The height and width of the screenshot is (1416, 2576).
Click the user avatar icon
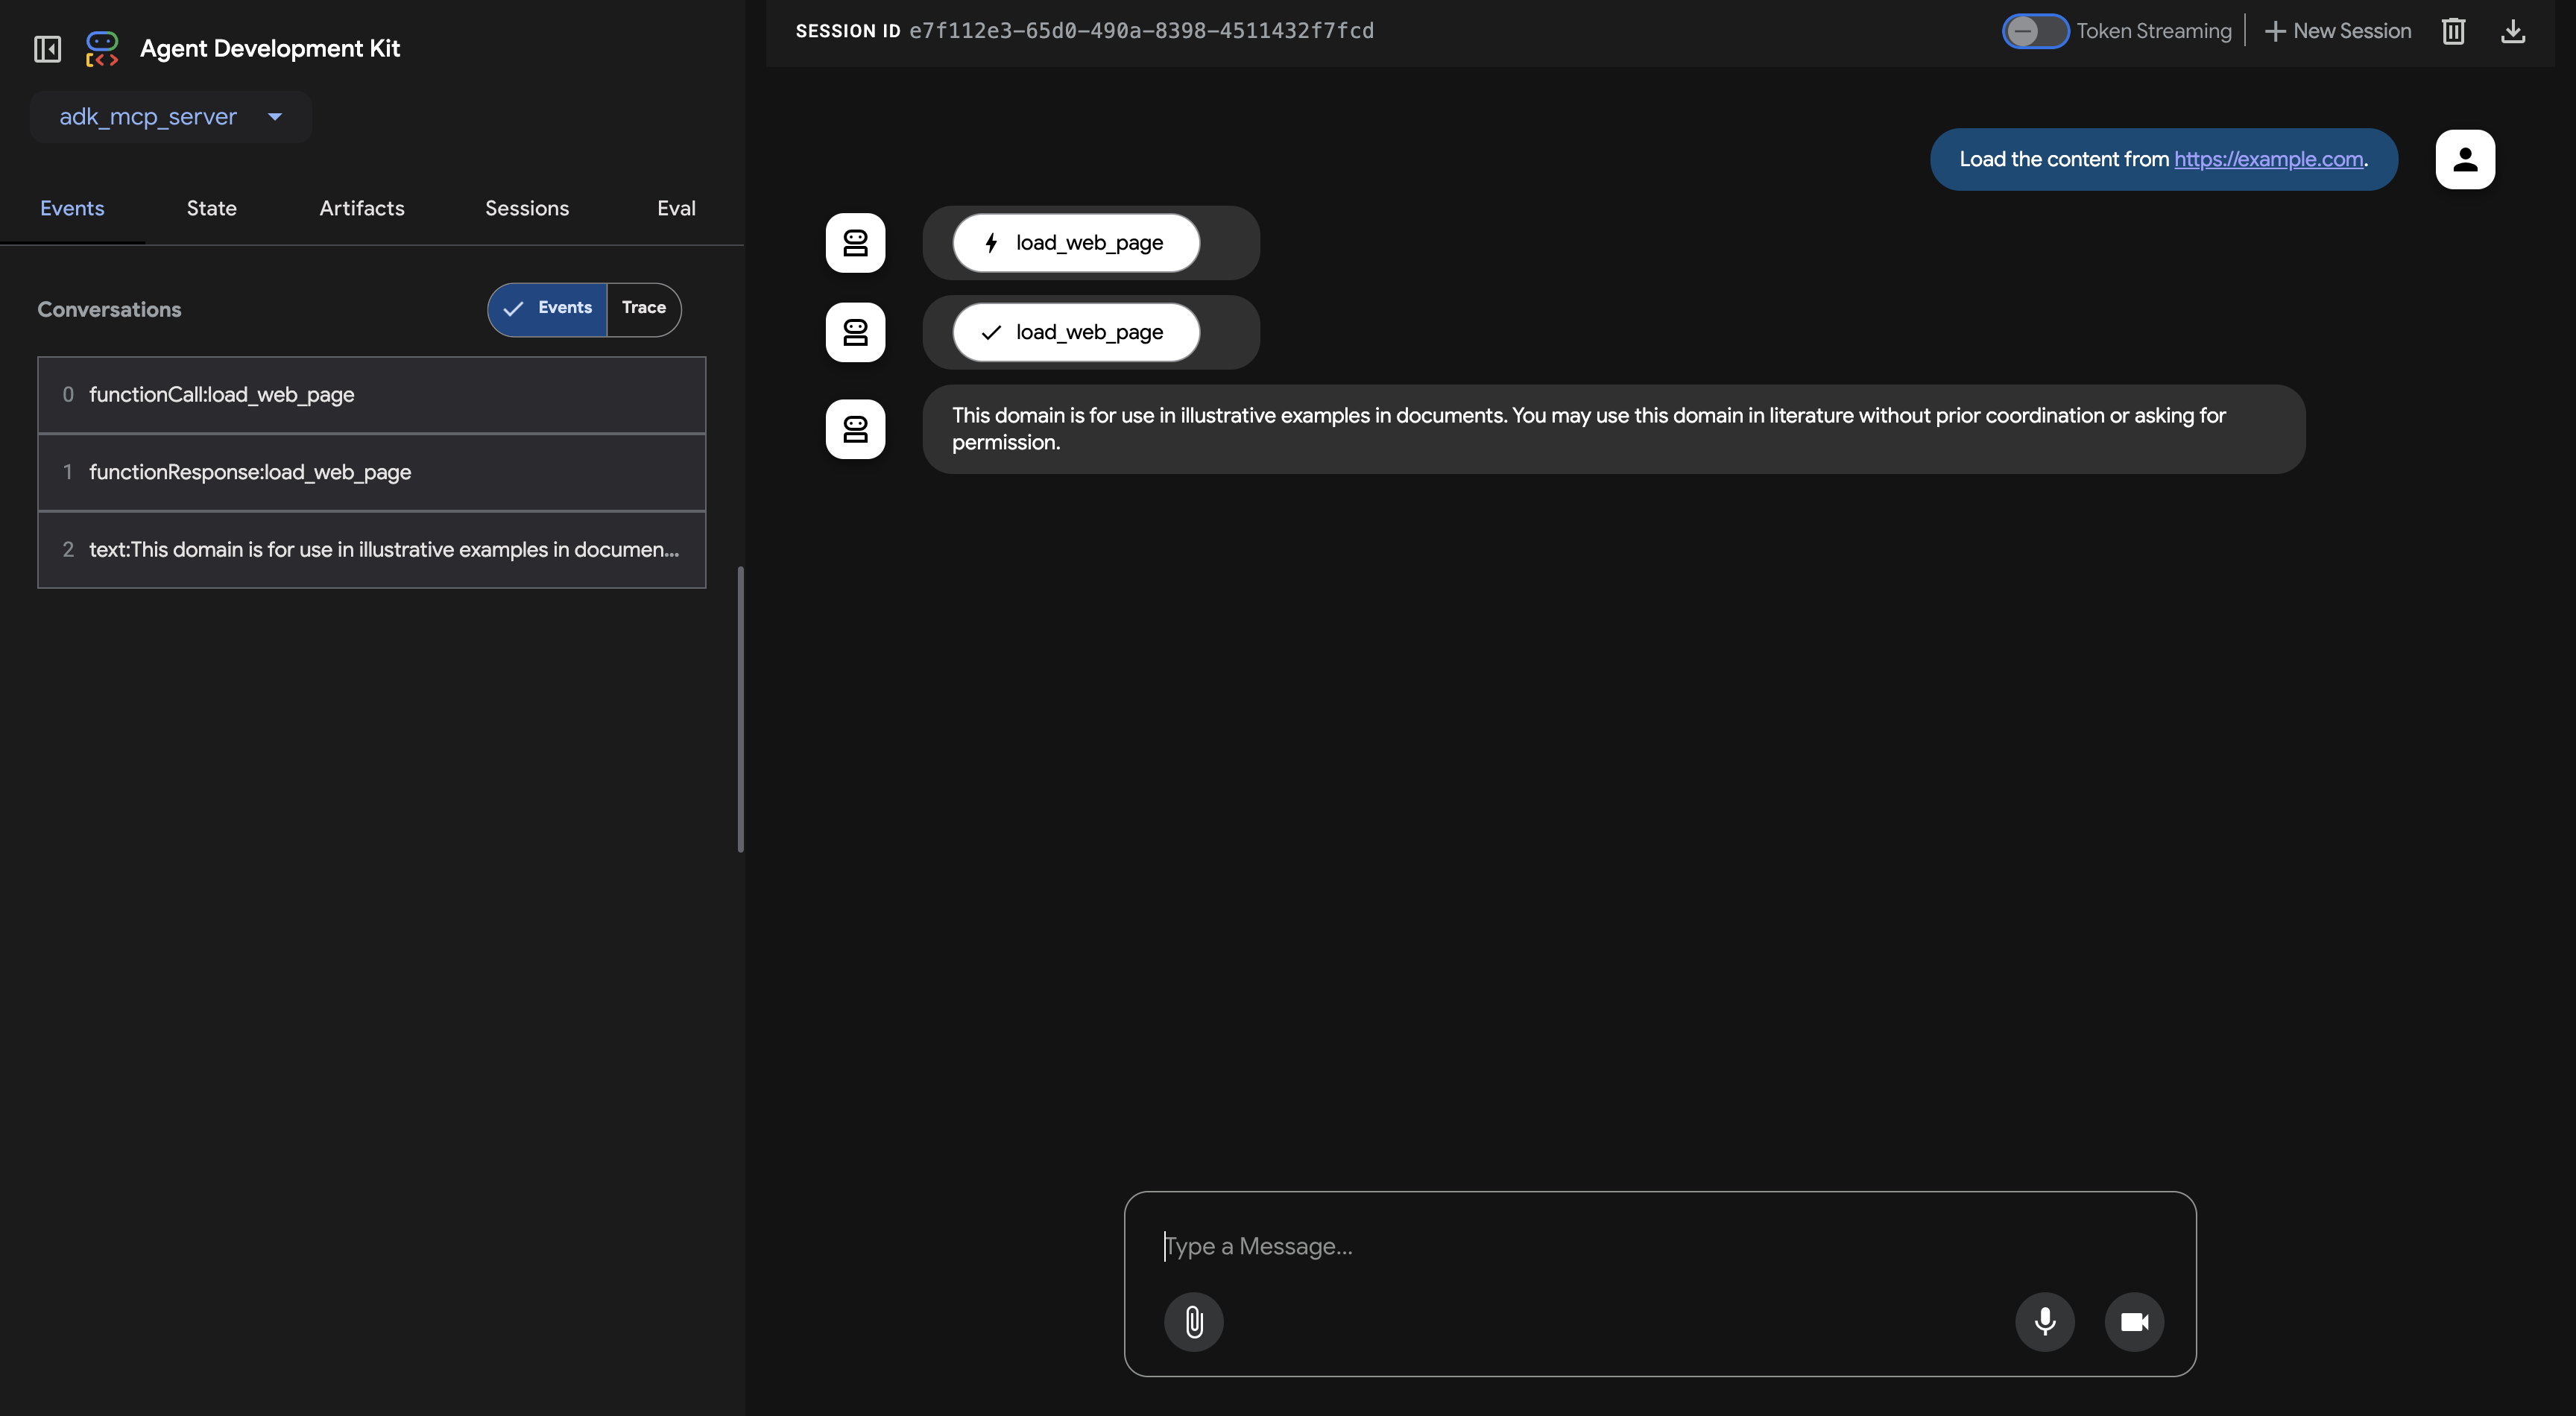[x=2464, y=159]
